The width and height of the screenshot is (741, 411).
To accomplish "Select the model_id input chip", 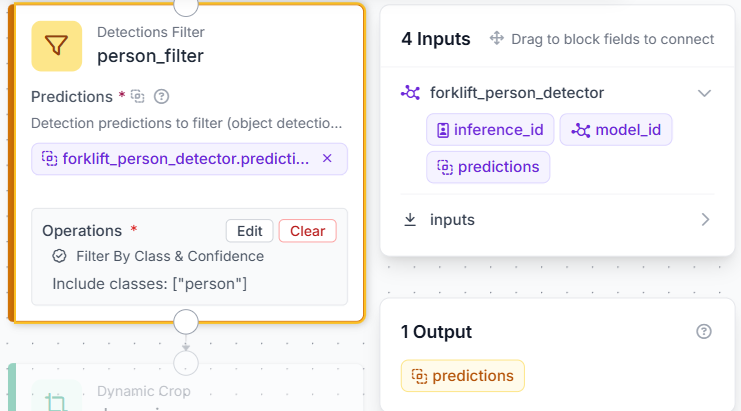I will pyautogui.click(x=616, y=129).
